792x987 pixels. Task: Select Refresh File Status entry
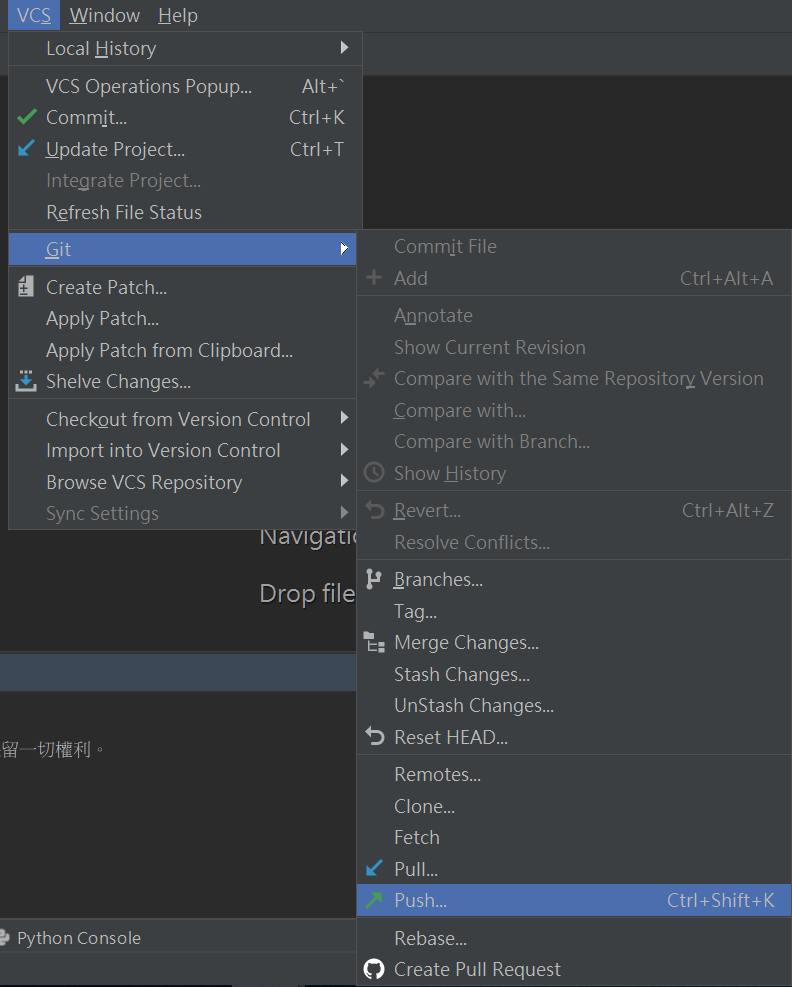(x=124, y=212)
